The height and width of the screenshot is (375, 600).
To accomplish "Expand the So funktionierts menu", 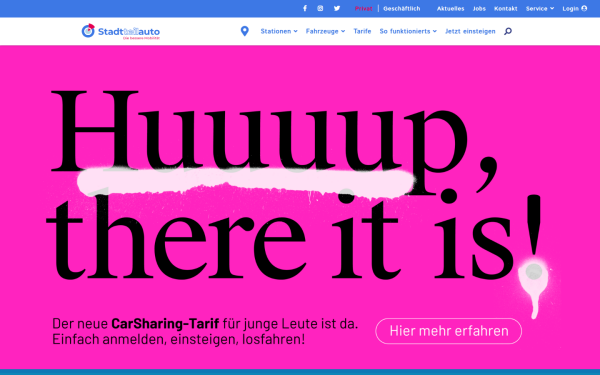I will tap(408, 31).
